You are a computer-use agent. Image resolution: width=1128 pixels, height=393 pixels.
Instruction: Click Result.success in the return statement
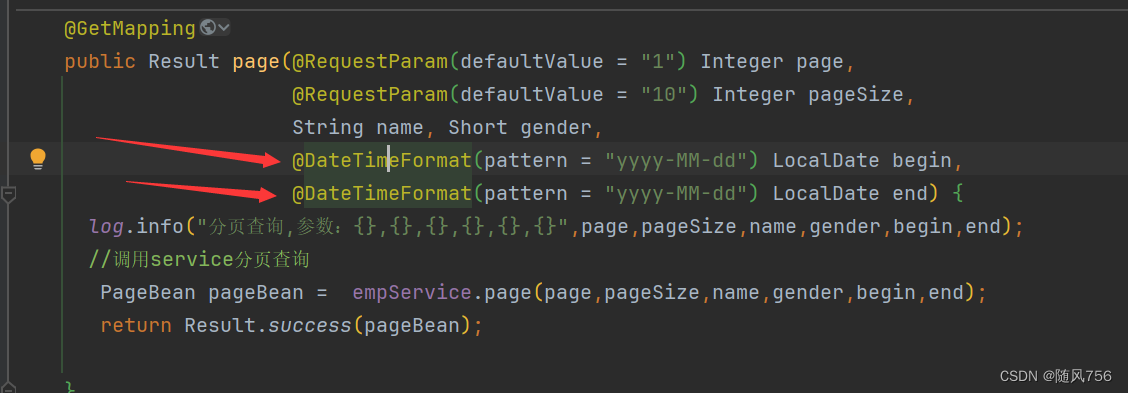click(268, 326)
